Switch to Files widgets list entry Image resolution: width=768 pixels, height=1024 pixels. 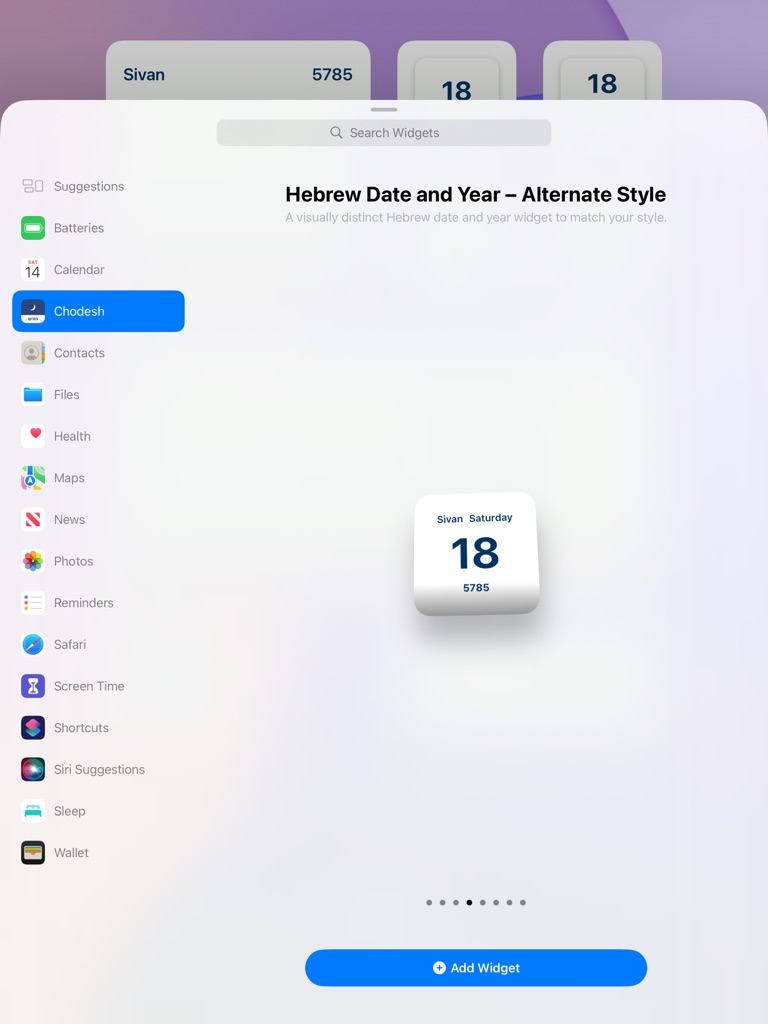click(x=99, y=394)
